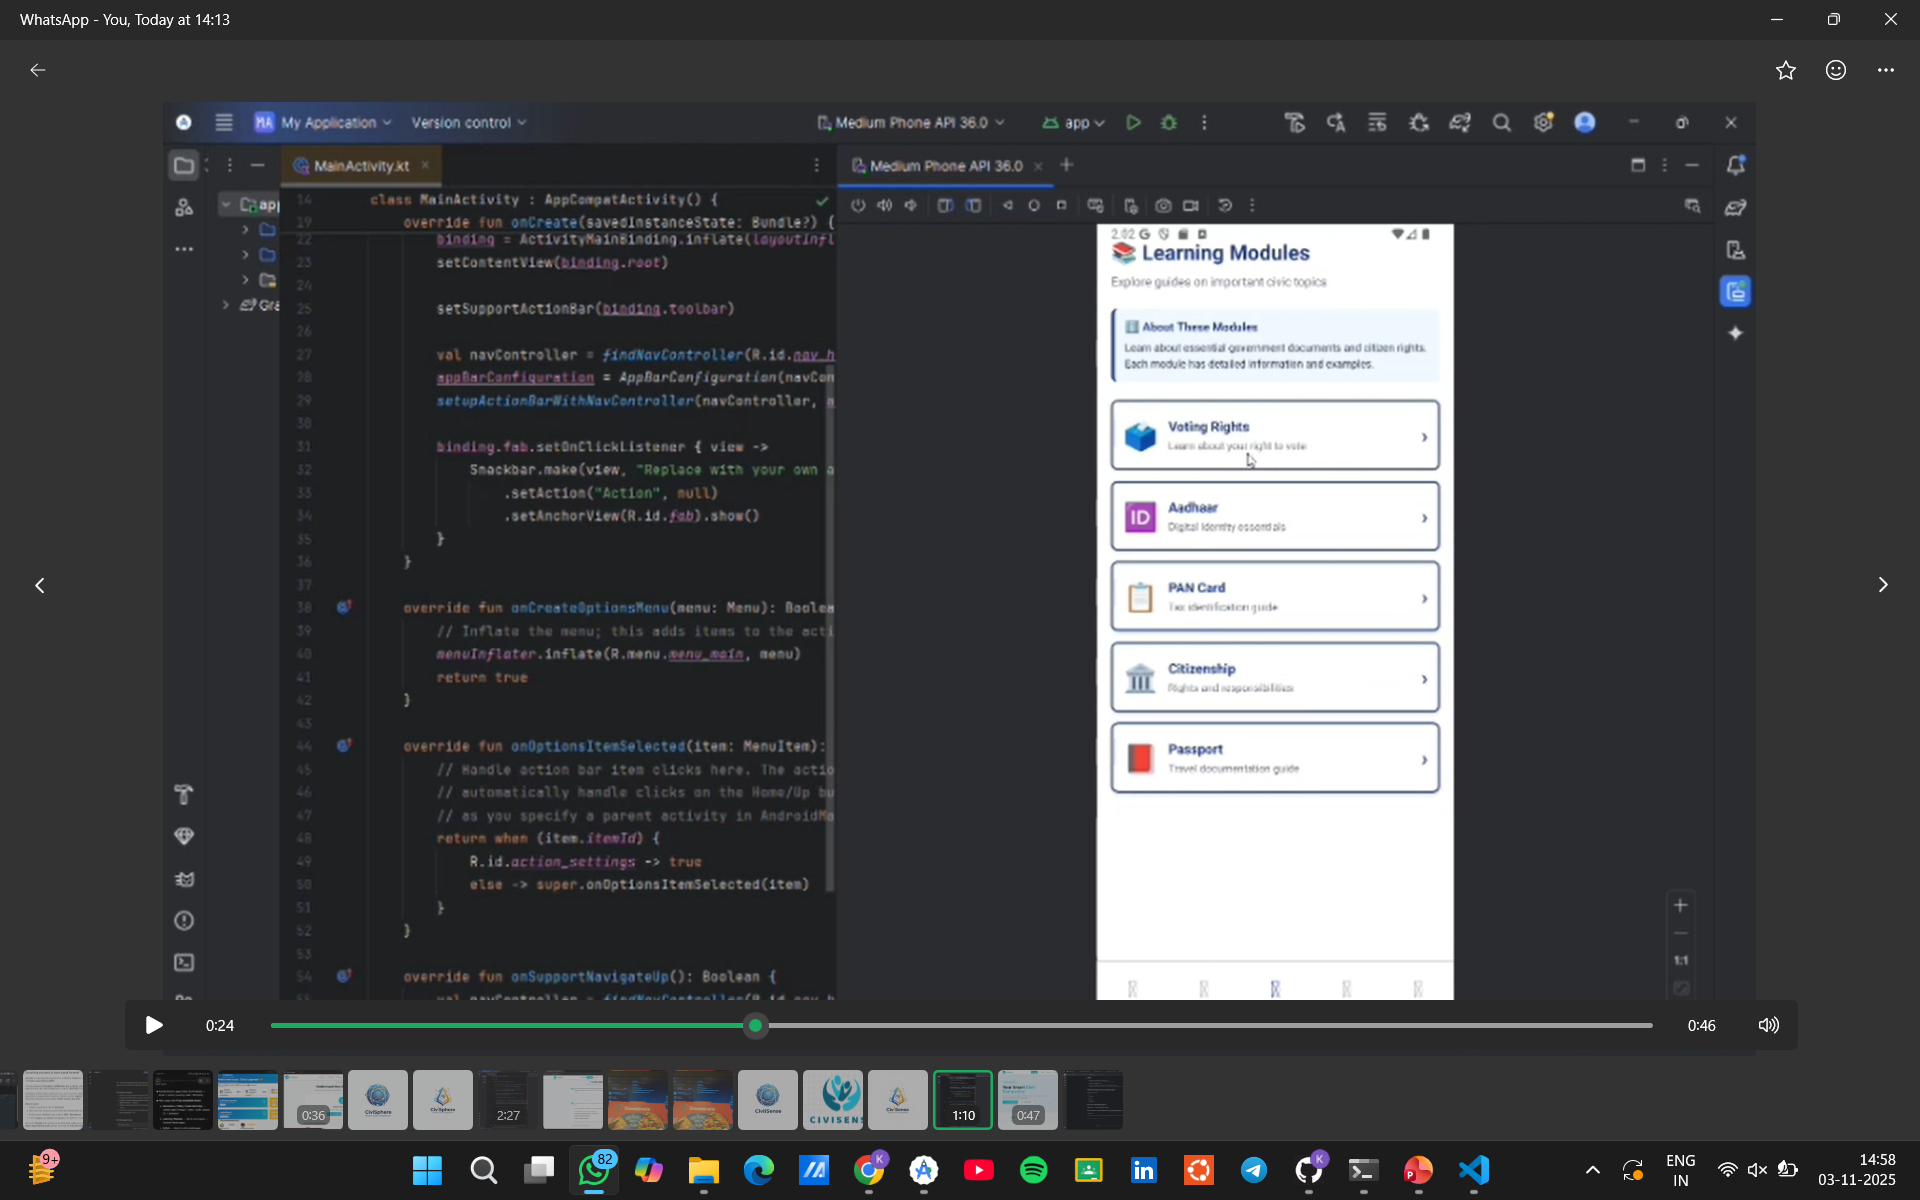Open the three-dot more options menu
1920x1200 pixels.
click(x=1885, y=70)
